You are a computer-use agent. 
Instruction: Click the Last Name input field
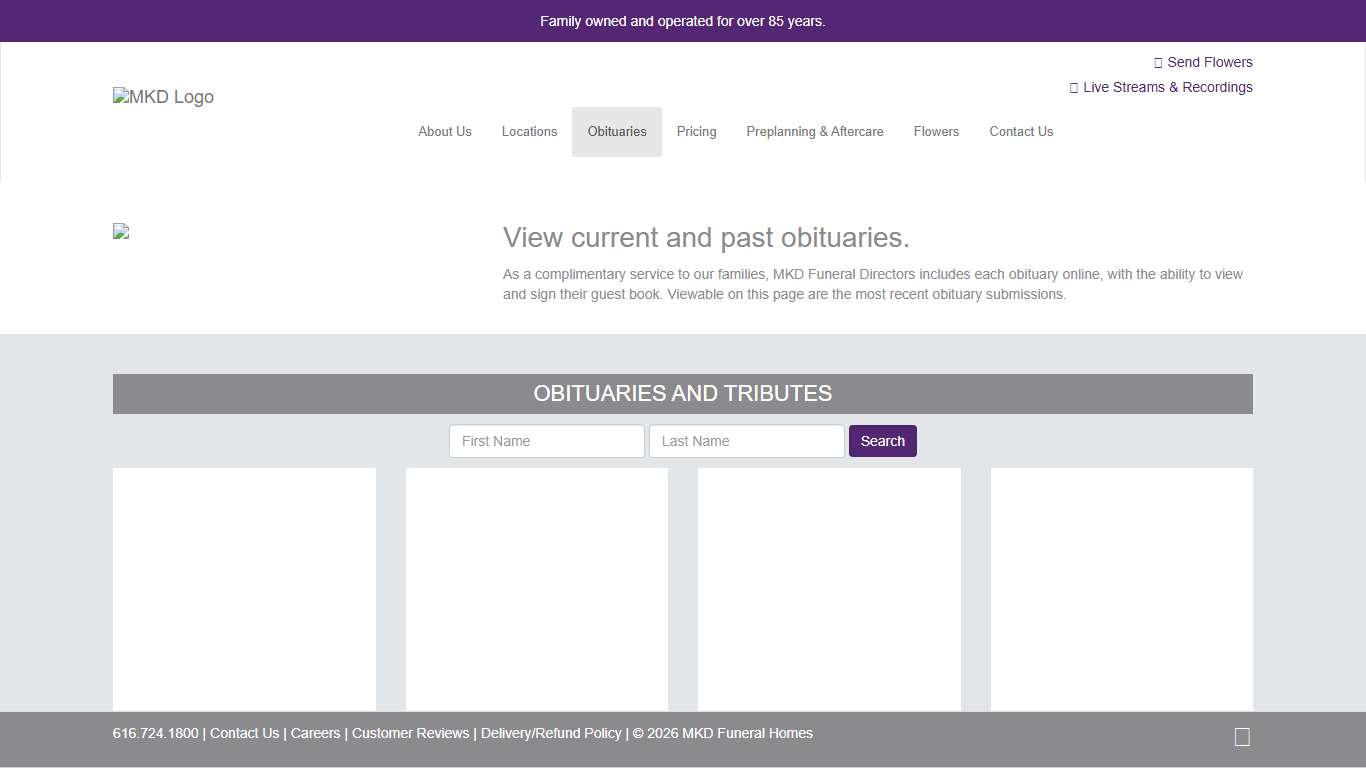(746, 441)
